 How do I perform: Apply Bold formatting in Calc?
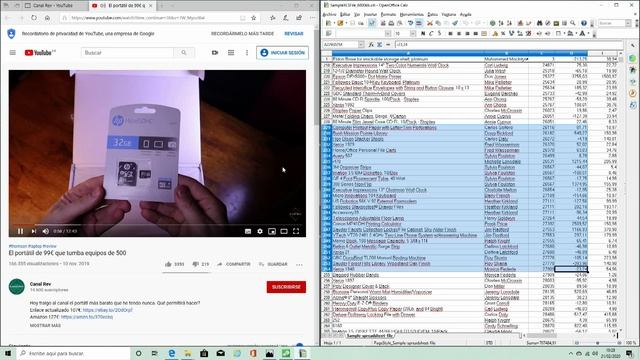[423, 33]
